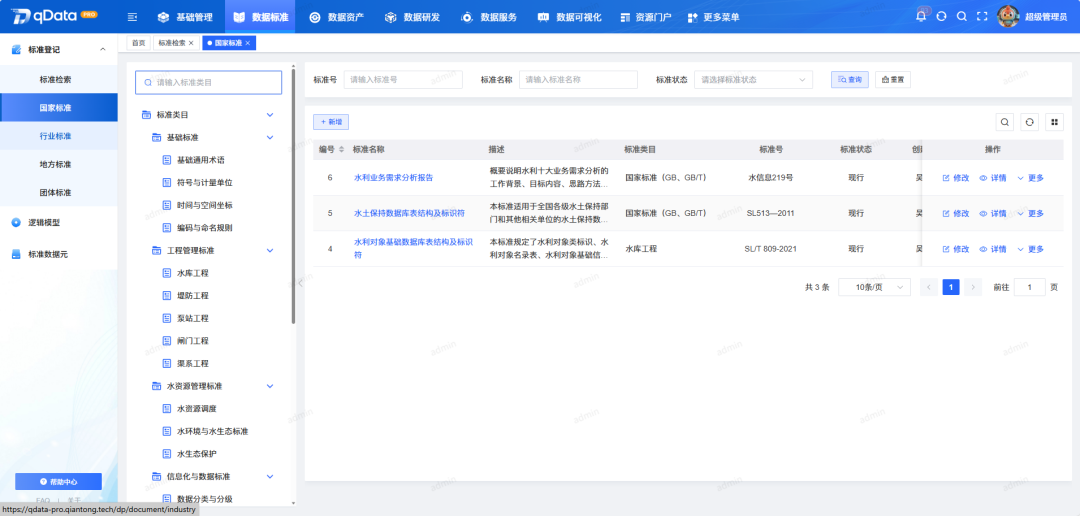The height and width of the screenshot is (516, 1080).
Task: Click the table search toggle icon
Action: (1005, 122)
